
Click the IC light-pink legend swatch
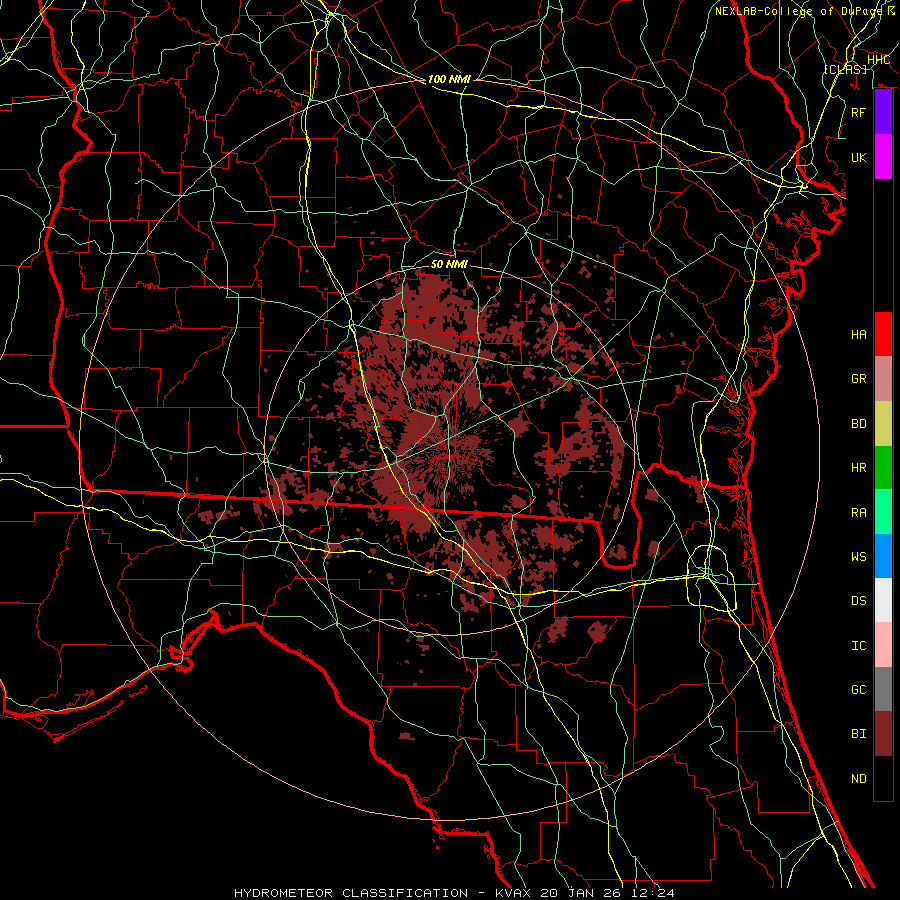(x=883, y=645)
